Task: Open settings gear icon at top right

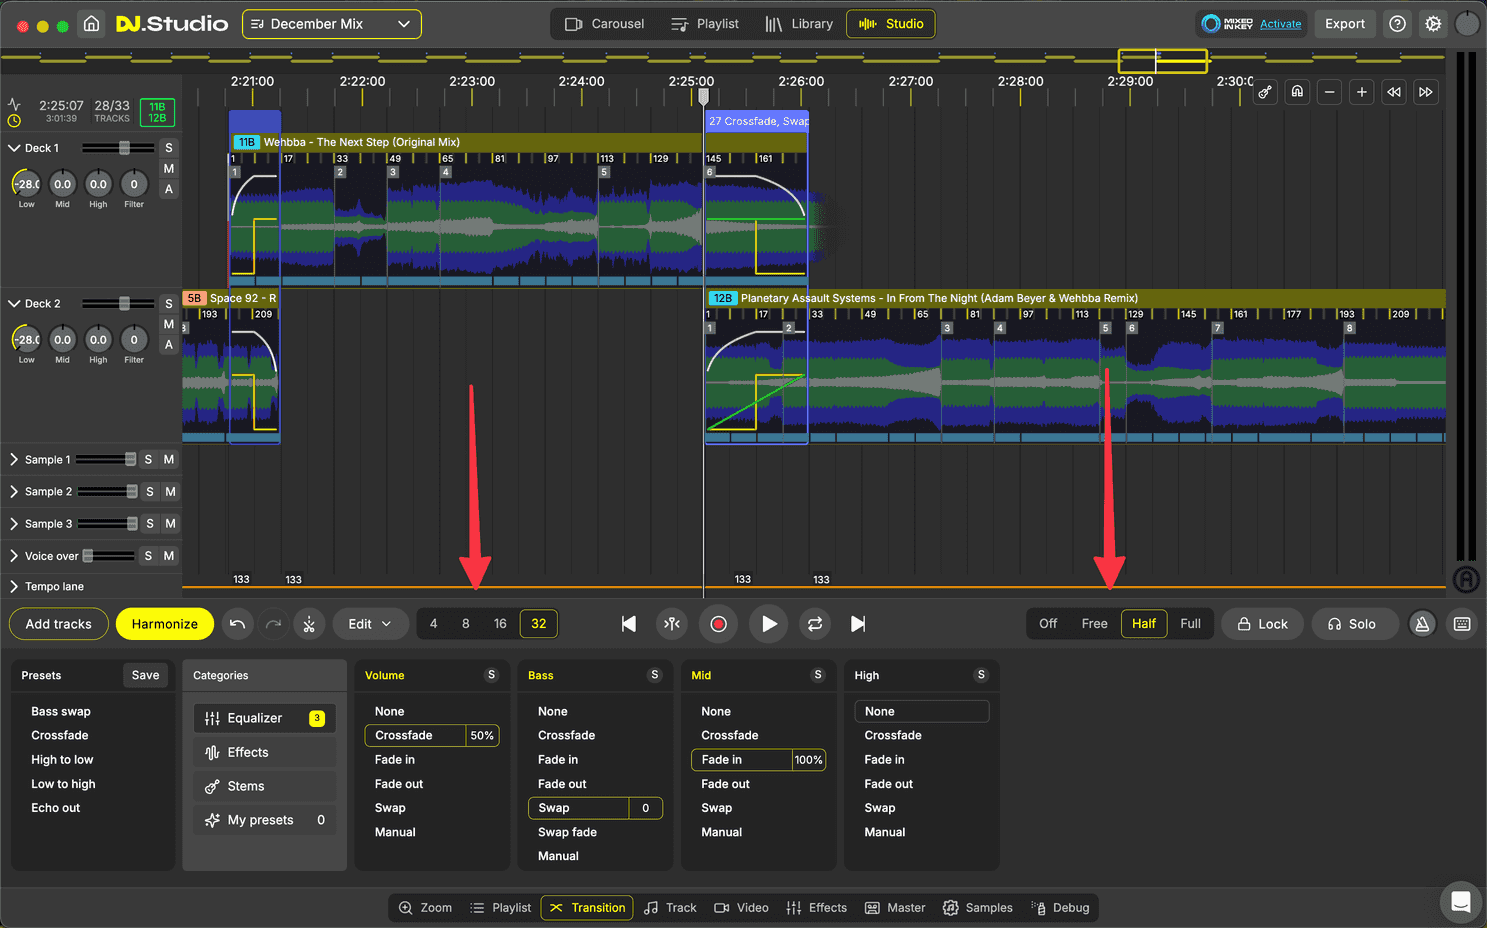Action: click(1433, 24)
